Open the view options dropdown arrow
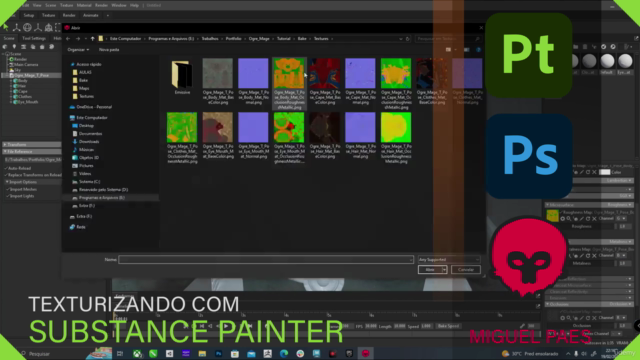Screen dimensions: 640x360 (x=456, y=50)
